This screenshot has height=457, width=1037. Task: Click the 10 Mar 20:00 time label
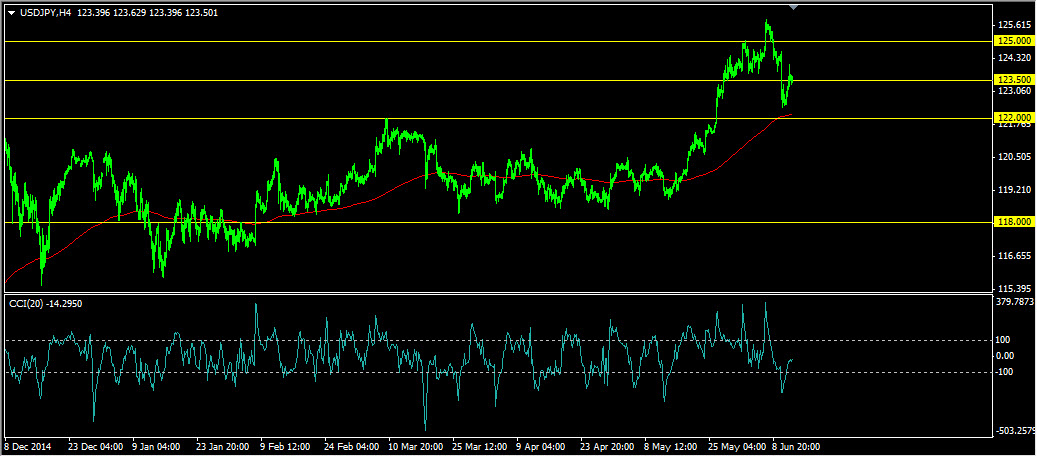pyautogui.click(x=415, y=446)
